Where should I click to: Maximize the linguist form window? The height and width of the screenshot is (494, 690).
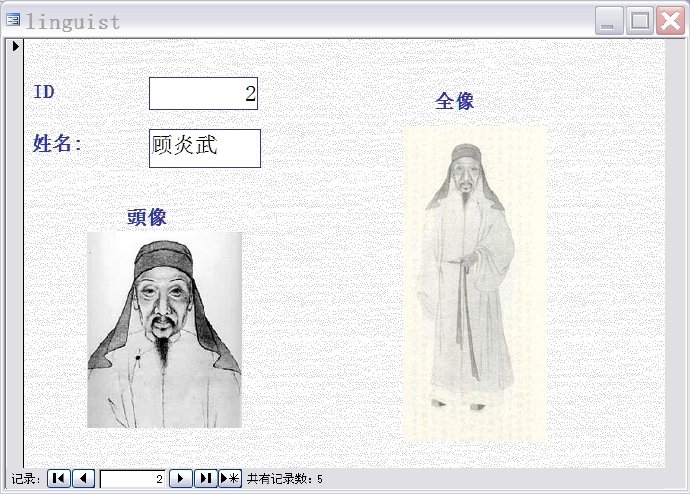(x=639, y=20)
